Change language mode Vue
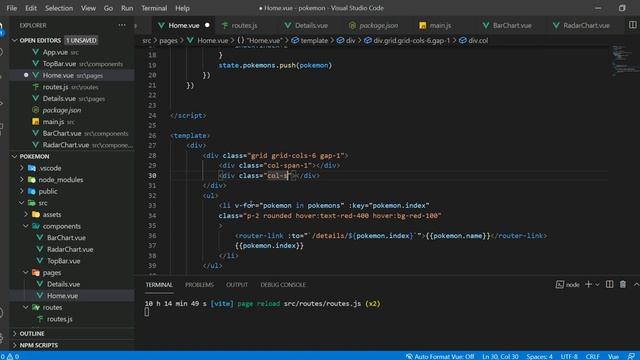The width and height of the screenshot is (640, 360). pyautogui.click(x=613, y=356)
